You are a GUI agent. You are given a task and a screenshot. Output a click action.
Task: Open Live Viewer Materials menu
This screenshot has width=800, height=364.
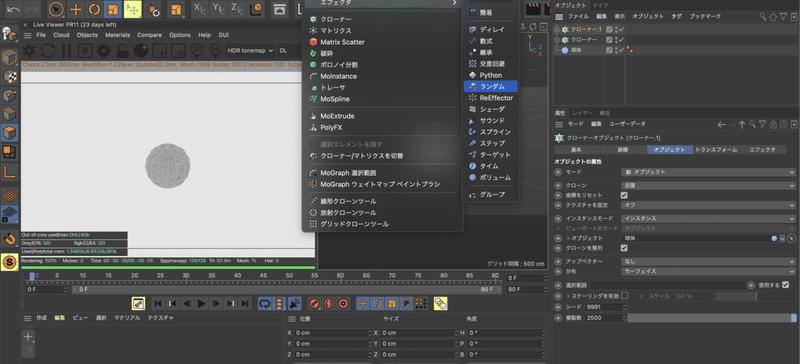click(x=117, y=35)
